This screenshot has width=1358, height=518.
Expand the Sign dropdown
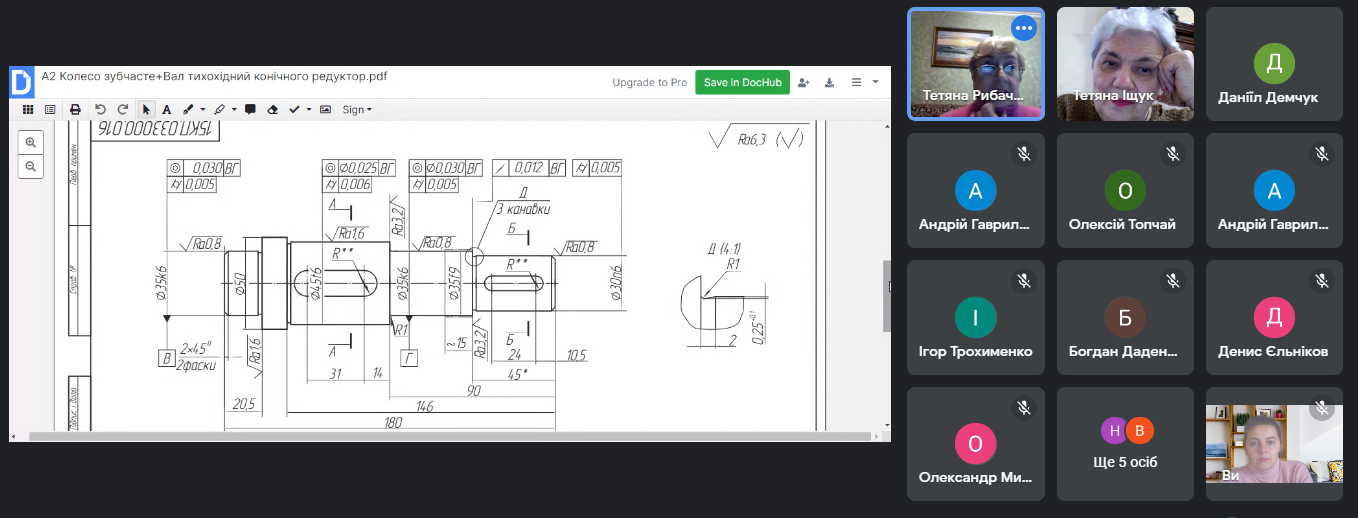click(x=357, y=109)
